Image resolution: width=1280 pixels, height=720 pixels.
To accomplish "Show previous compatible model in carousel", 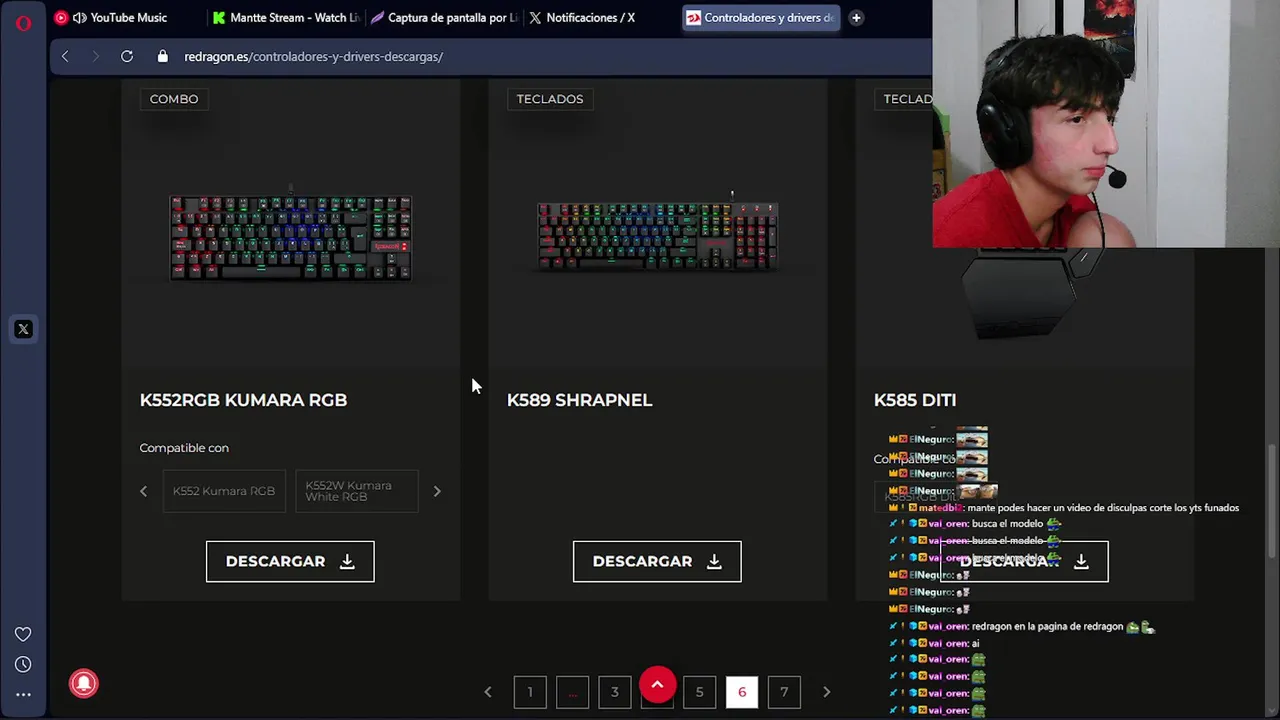I will click(x=143, y=491).
